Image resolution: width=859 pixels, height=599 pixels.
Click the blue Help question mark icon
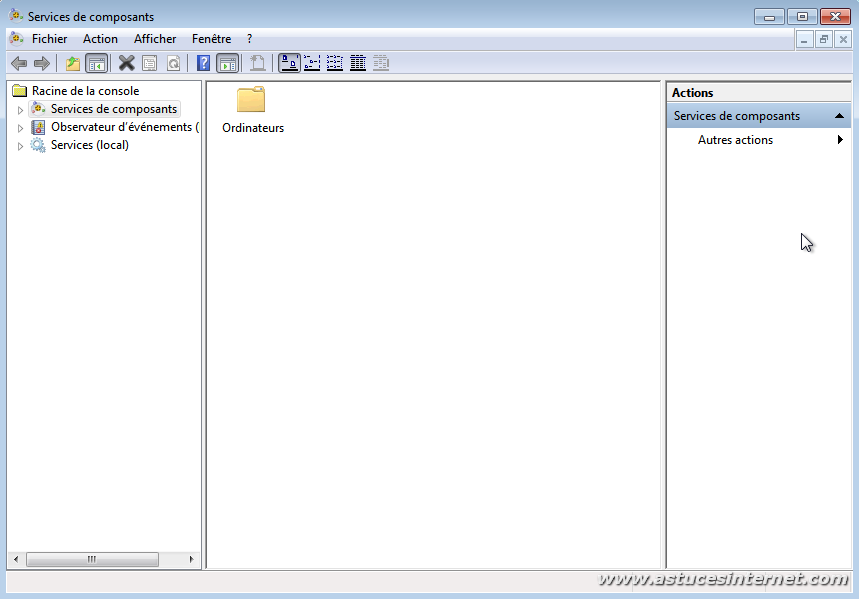click(x=204, y=63)
